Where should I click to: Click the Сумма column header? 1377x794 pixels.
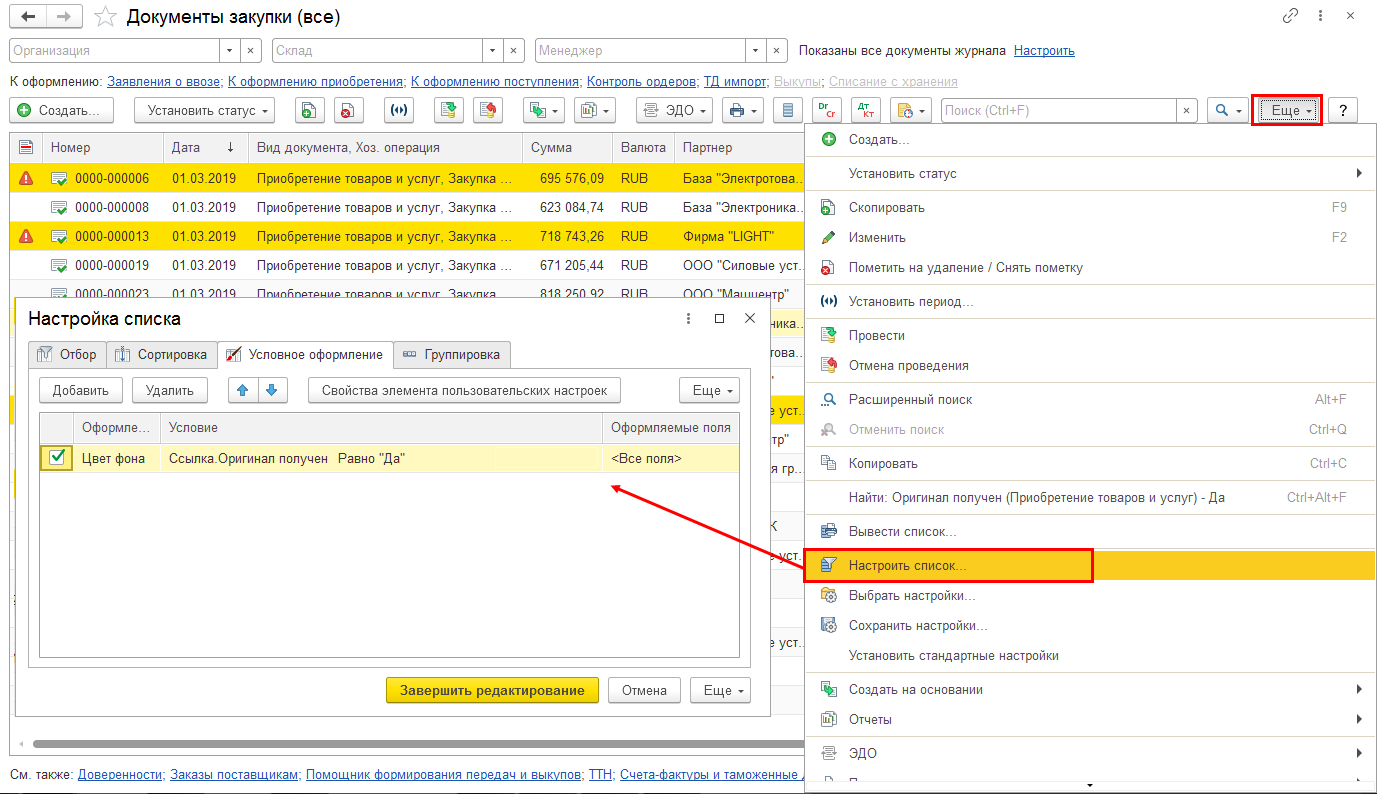[552, 147]
